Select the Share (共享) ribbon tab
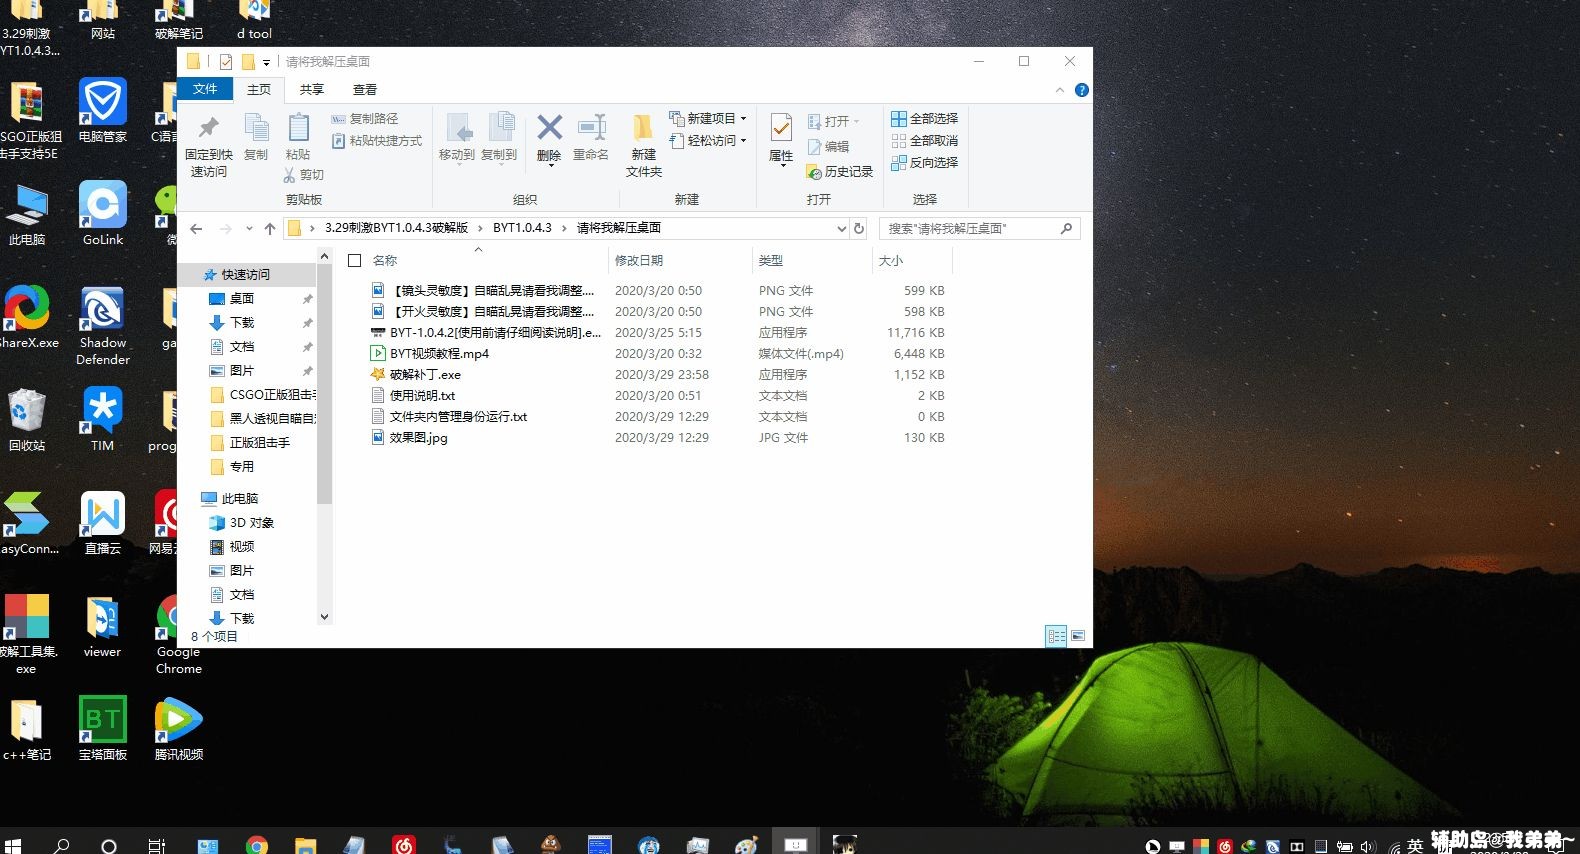1580x854 pixels. pyautogui.click(x=312, y=89)
